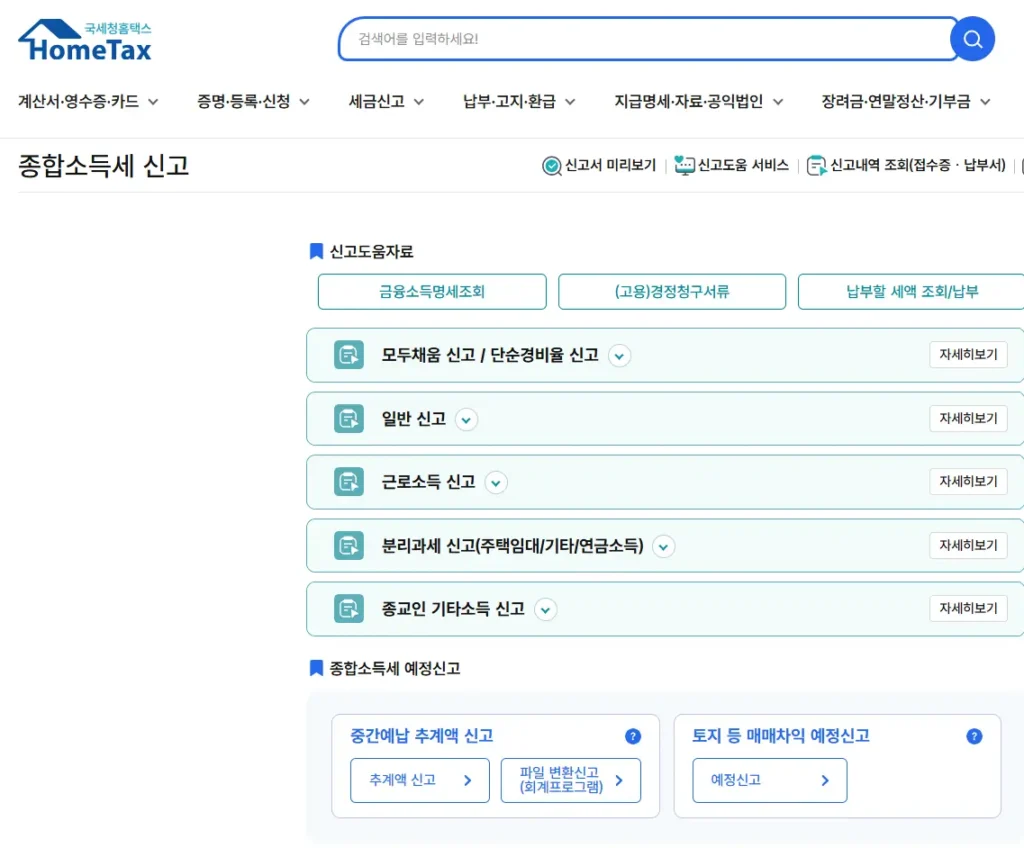1024x848 pixels.
Task: Open the 납부·고지·환급 menu
Action: coord(510,101)
